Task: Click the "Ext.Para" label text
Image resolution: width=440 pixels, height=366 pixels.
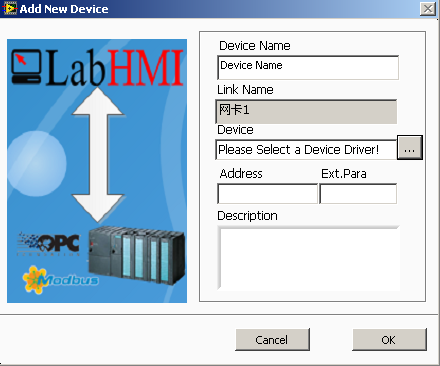Action: (344, 174)
